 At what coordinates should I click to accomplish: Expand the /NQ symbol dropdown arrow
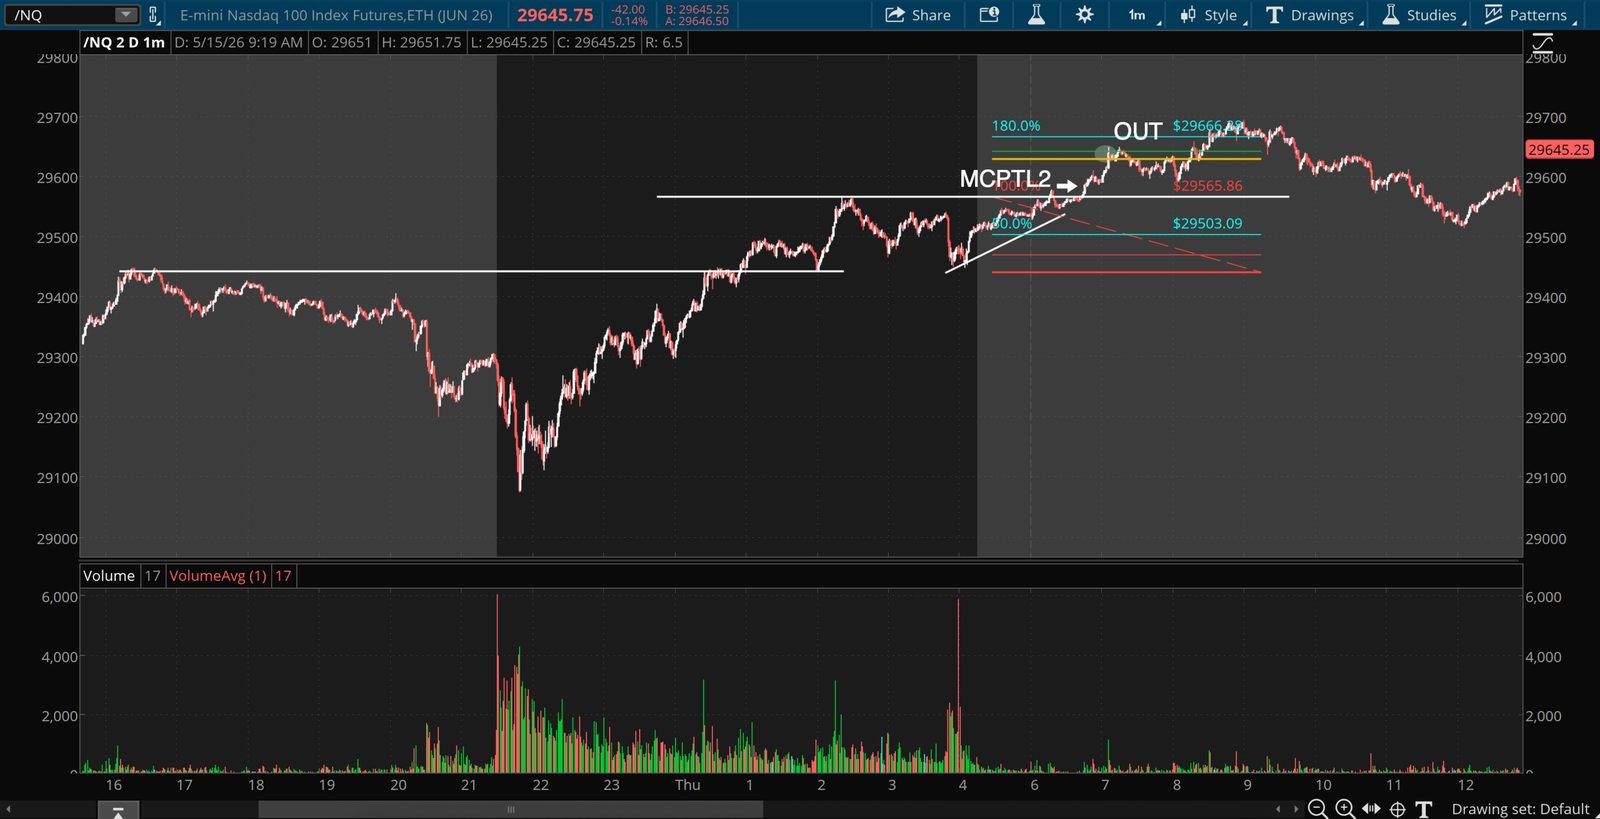coord(126,15)
